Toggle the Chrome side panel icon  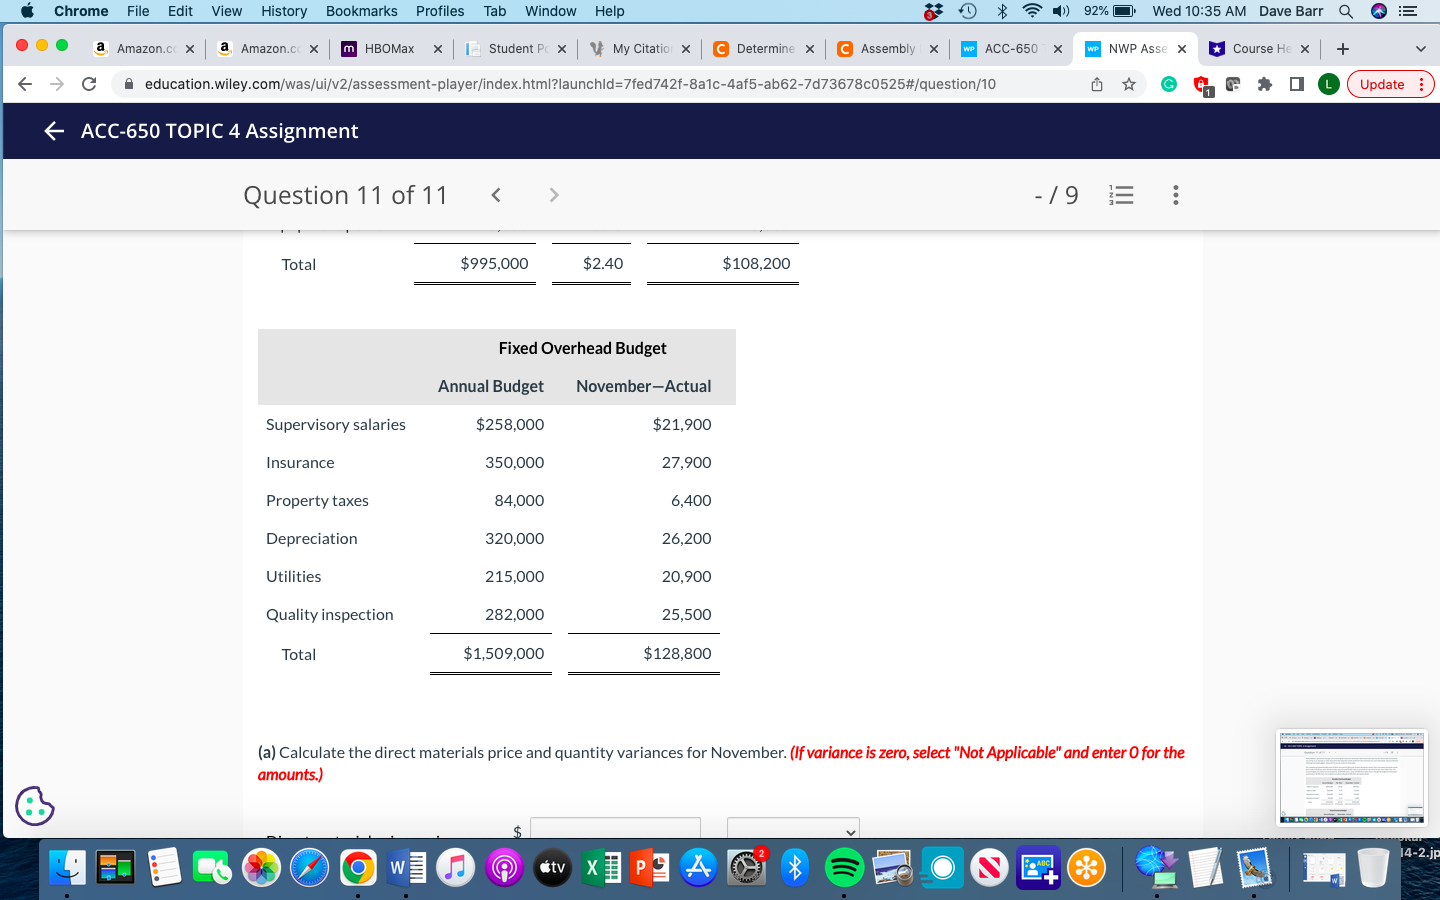(x=1297, y=84)
